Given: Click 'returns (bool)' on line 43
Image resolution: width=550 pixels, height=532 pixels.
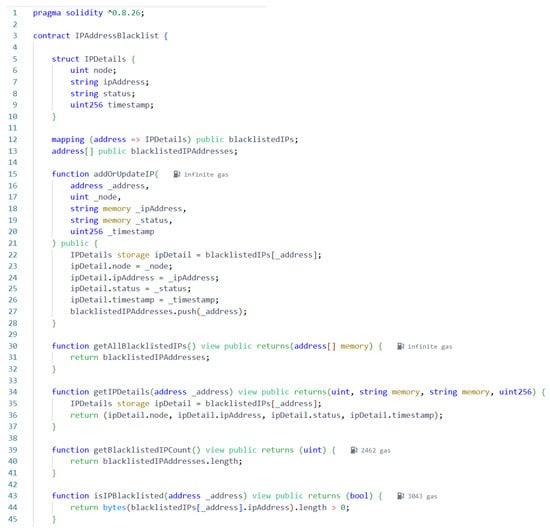Looking at the screenshot, I should click(x=340, y=496).
